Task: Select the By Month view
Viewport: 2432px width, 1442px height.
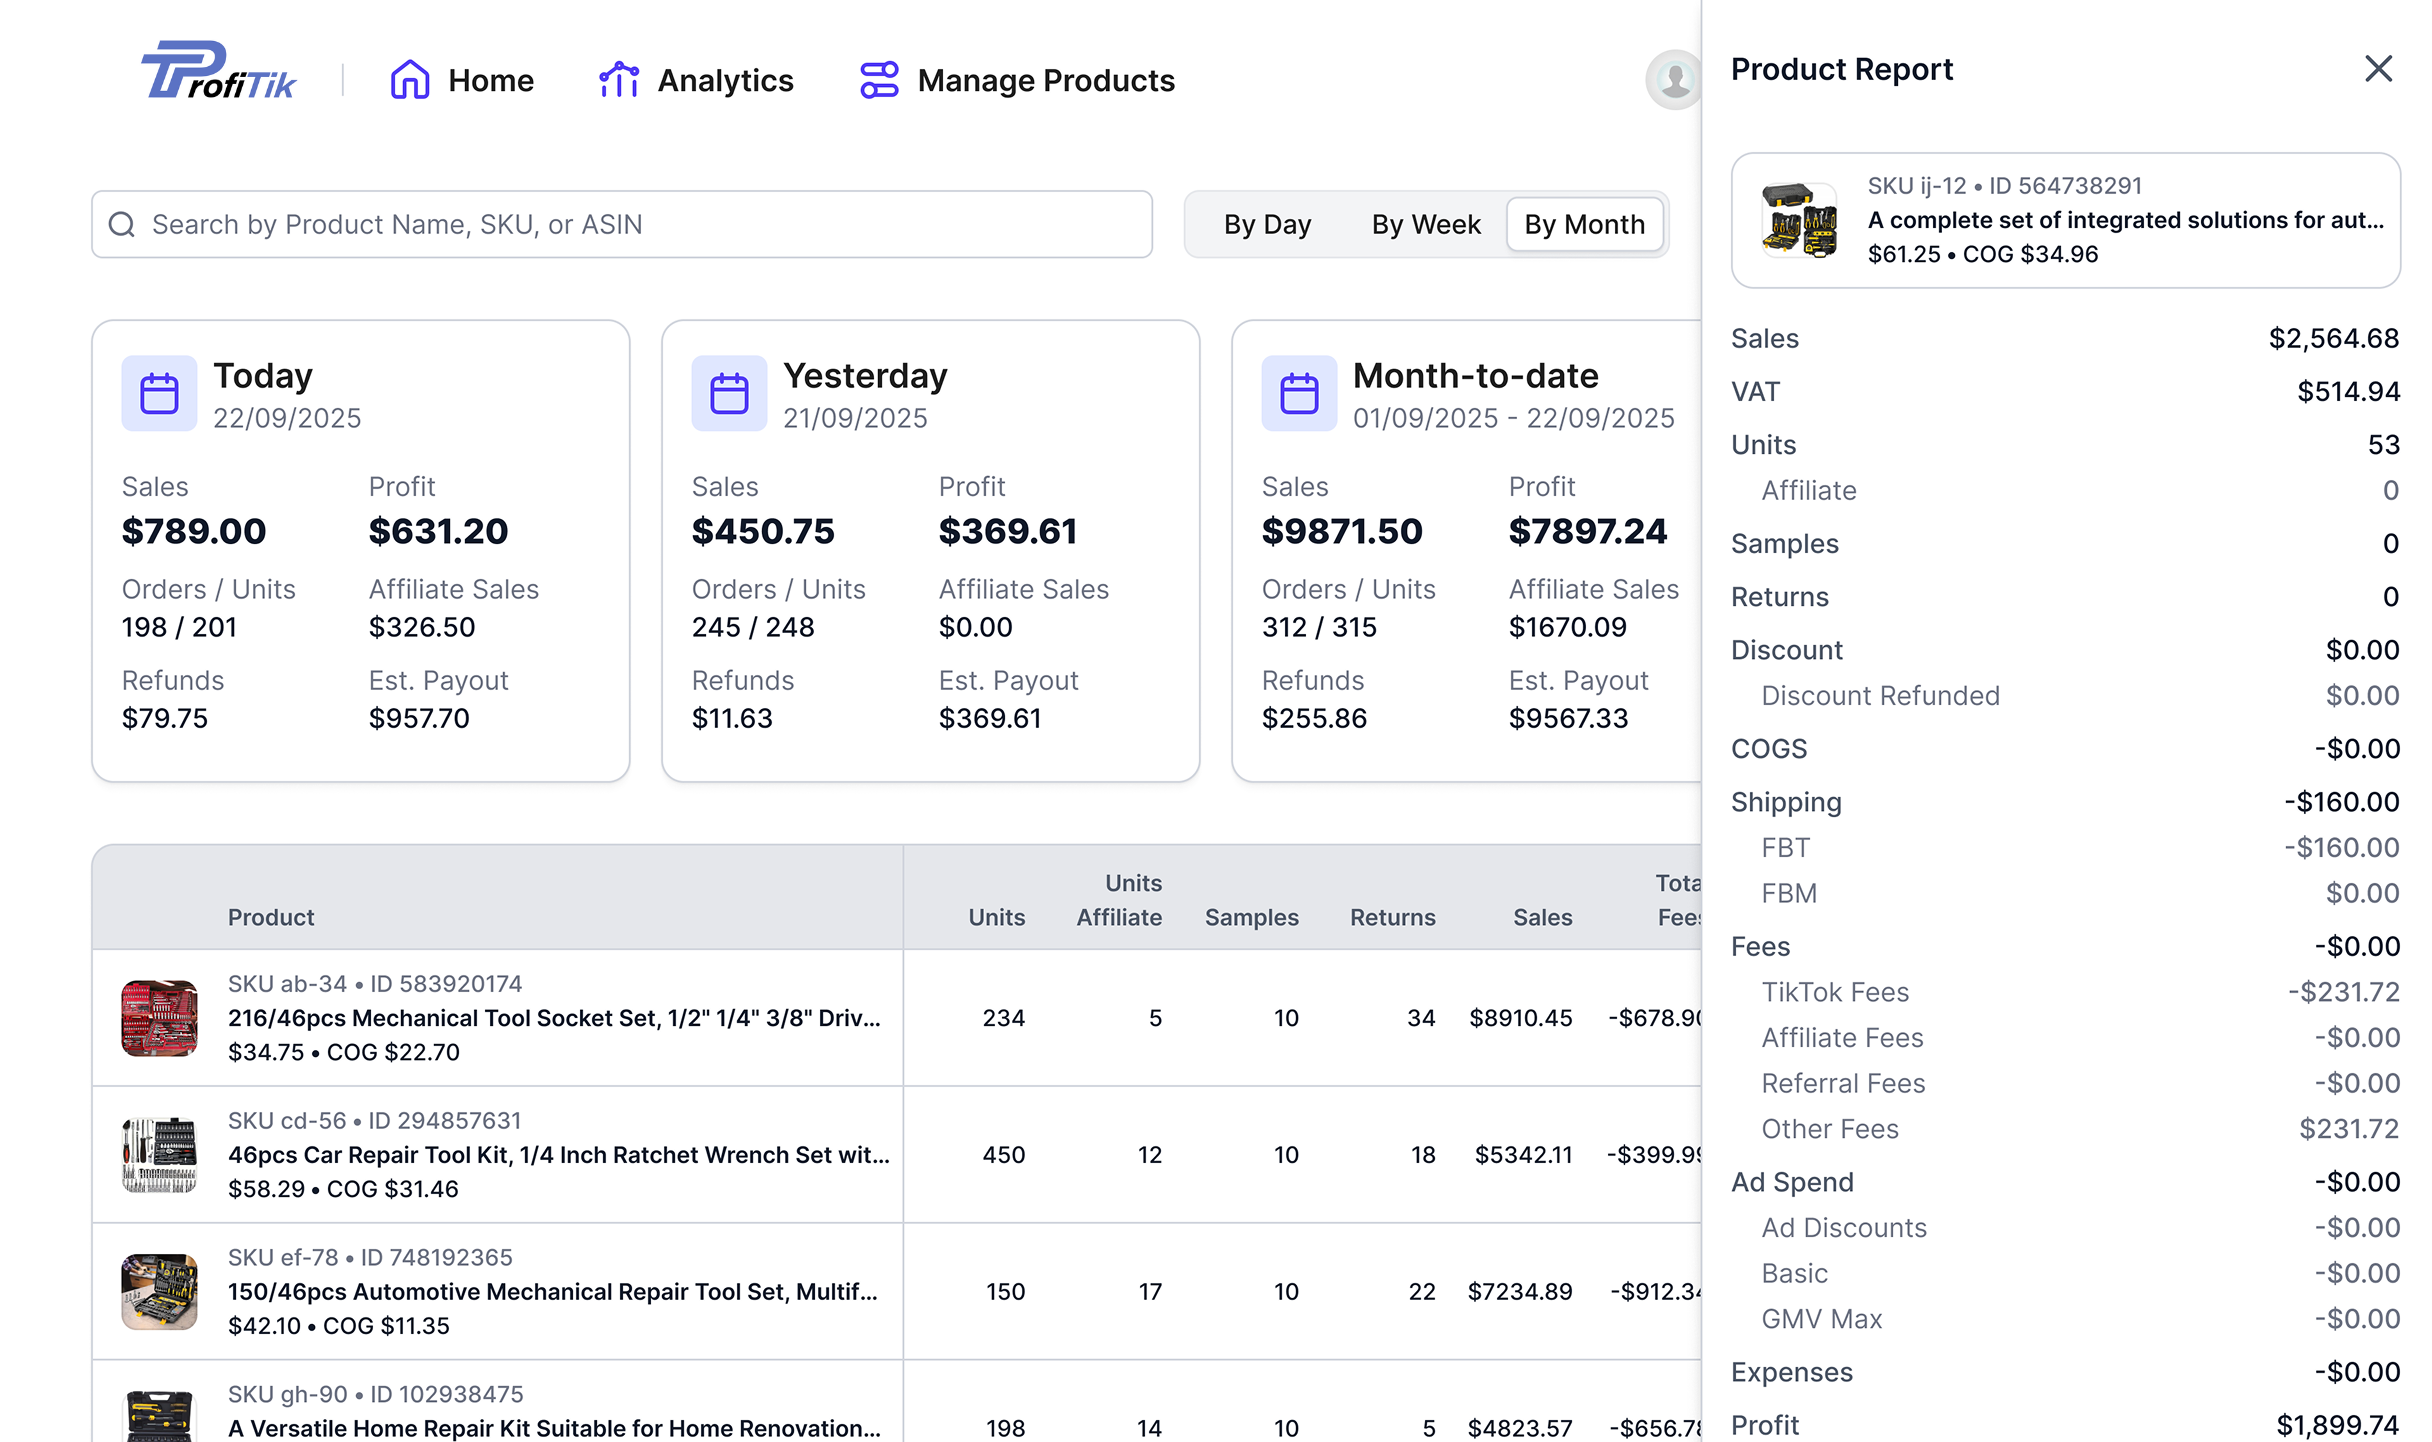Action: point(1584,224)
